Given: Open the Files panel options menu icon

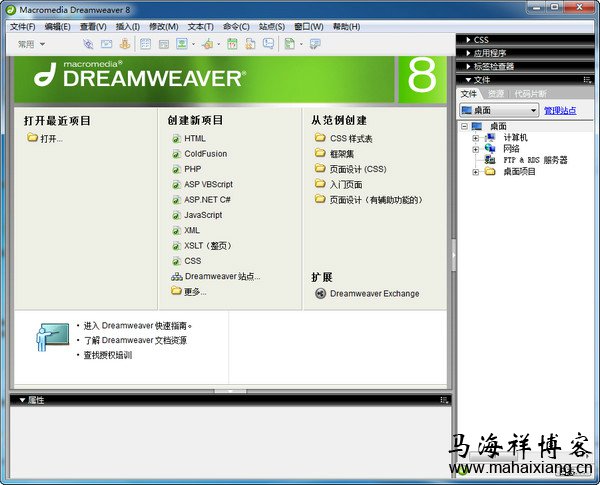Looking at the screenshot, I should pos(587,80).
